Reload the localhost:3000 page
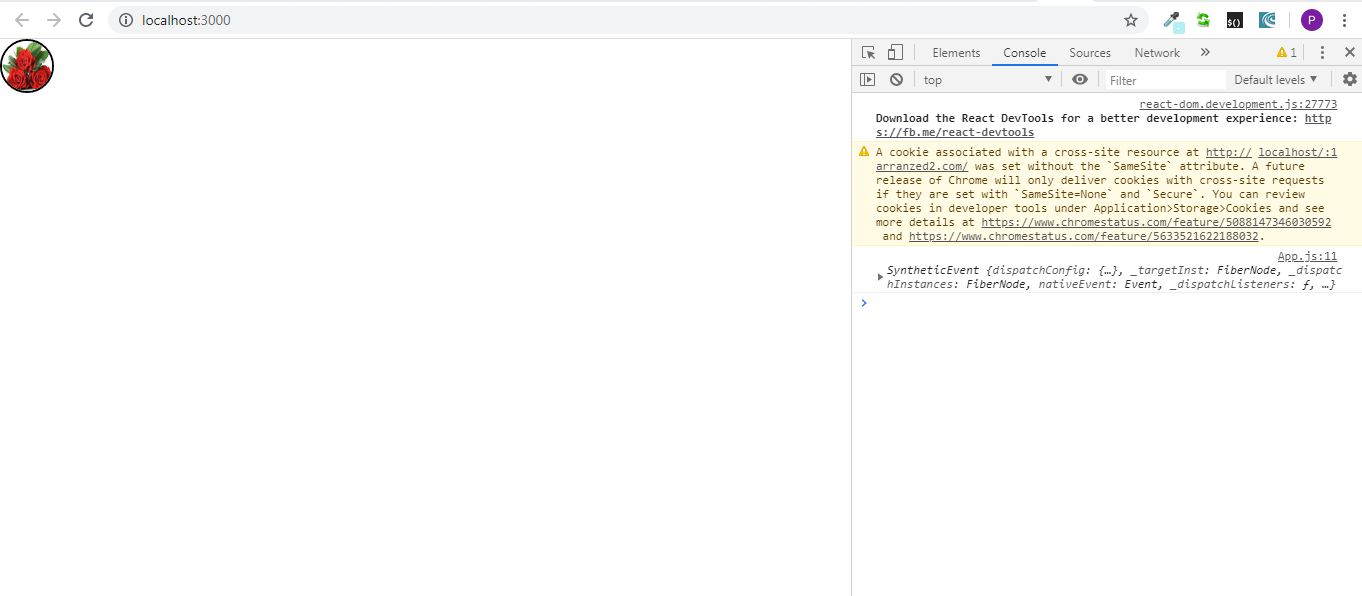The image size is (1362, 596). (x=86, y=19)
